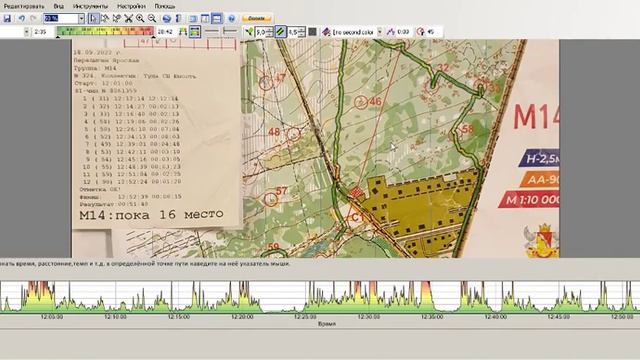
Task: Click control point 57 on the map
Action: (x=271, y=199)
